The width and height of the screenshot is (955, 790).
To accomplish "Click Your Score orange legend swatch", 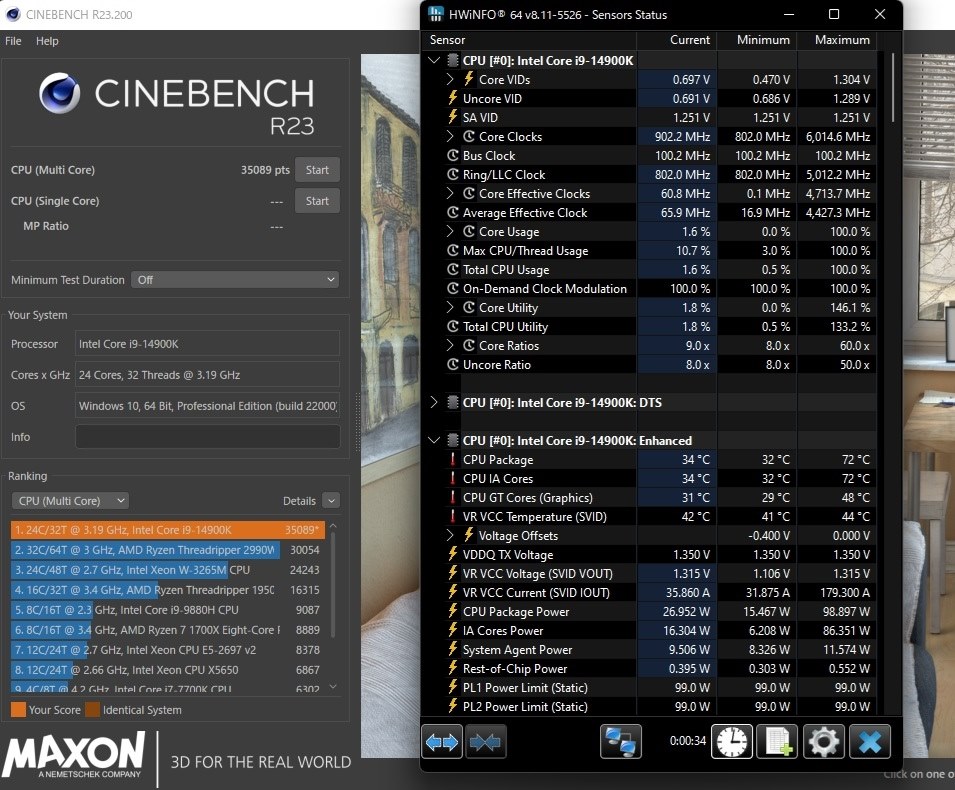I will tap(18, 710).
